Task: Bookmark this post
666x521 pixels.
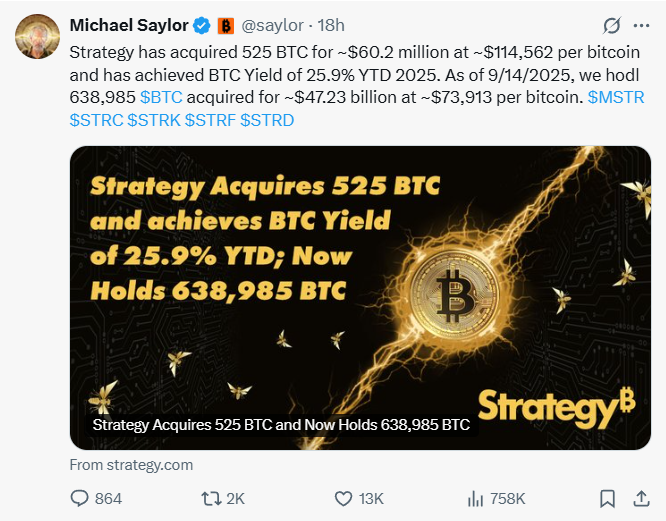Action: pyautogui.click(x=607, y=497)
